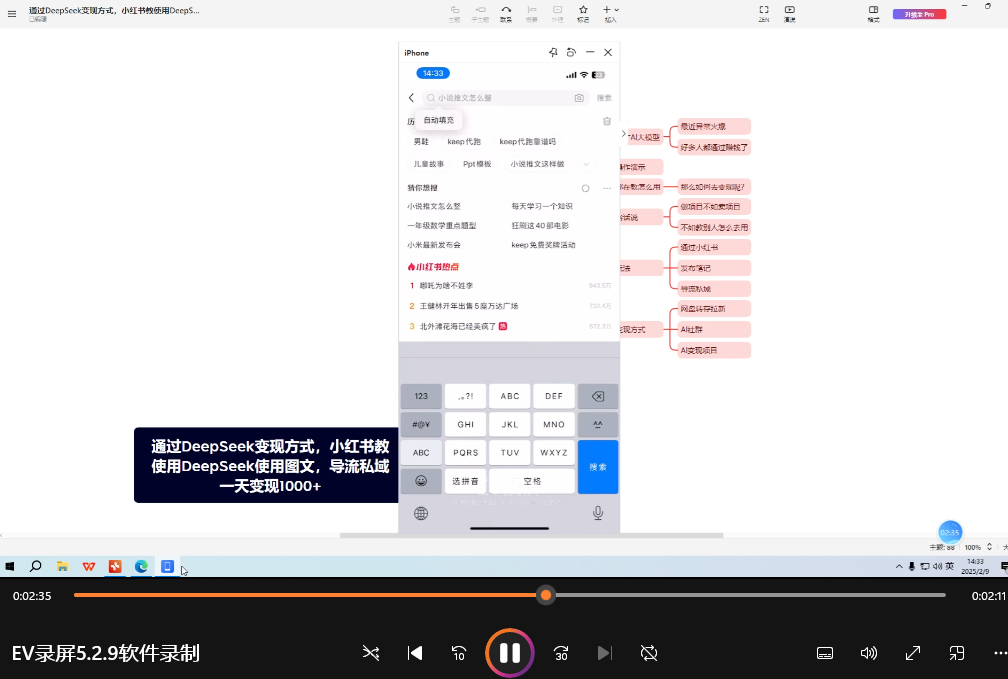
Task: Tap the trash icon to clear search history
Action: [x=606, y=121]
